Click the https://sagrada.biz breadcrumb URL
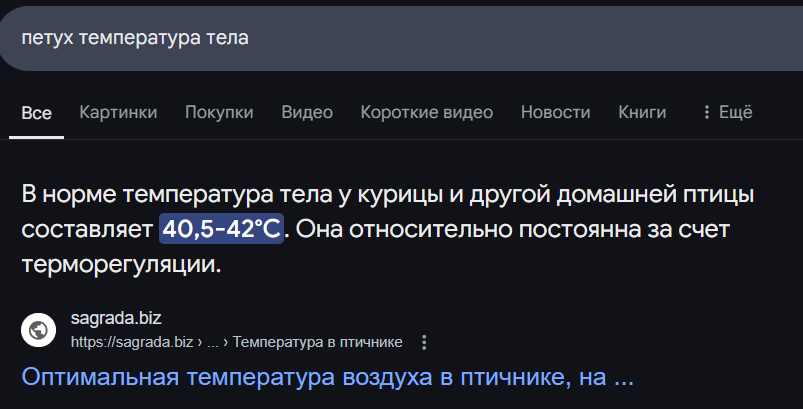 coord(132,342)
